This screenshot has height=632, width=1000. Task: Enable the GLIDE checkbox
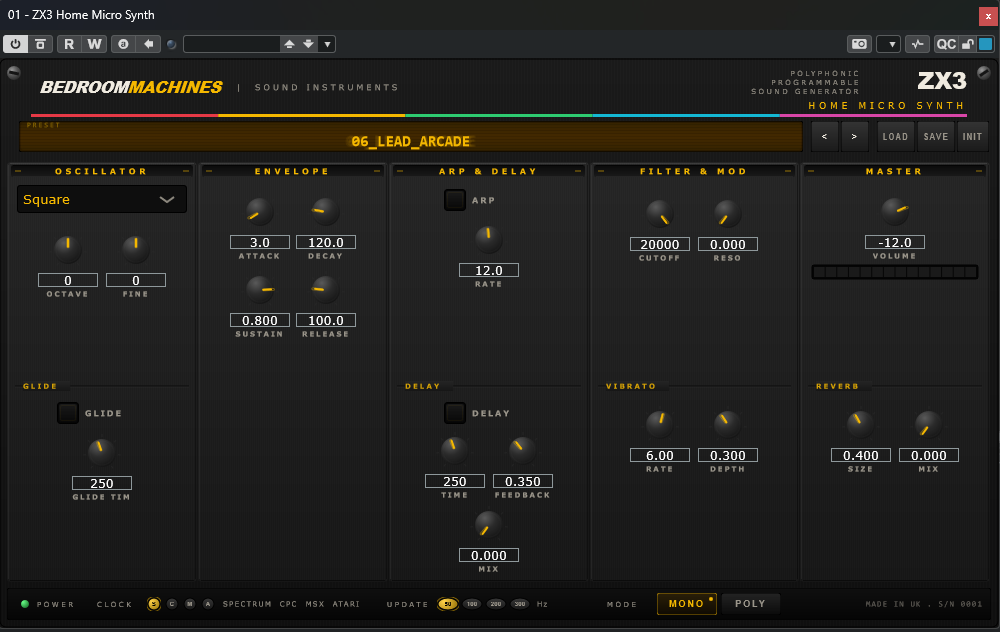(68, 413)
